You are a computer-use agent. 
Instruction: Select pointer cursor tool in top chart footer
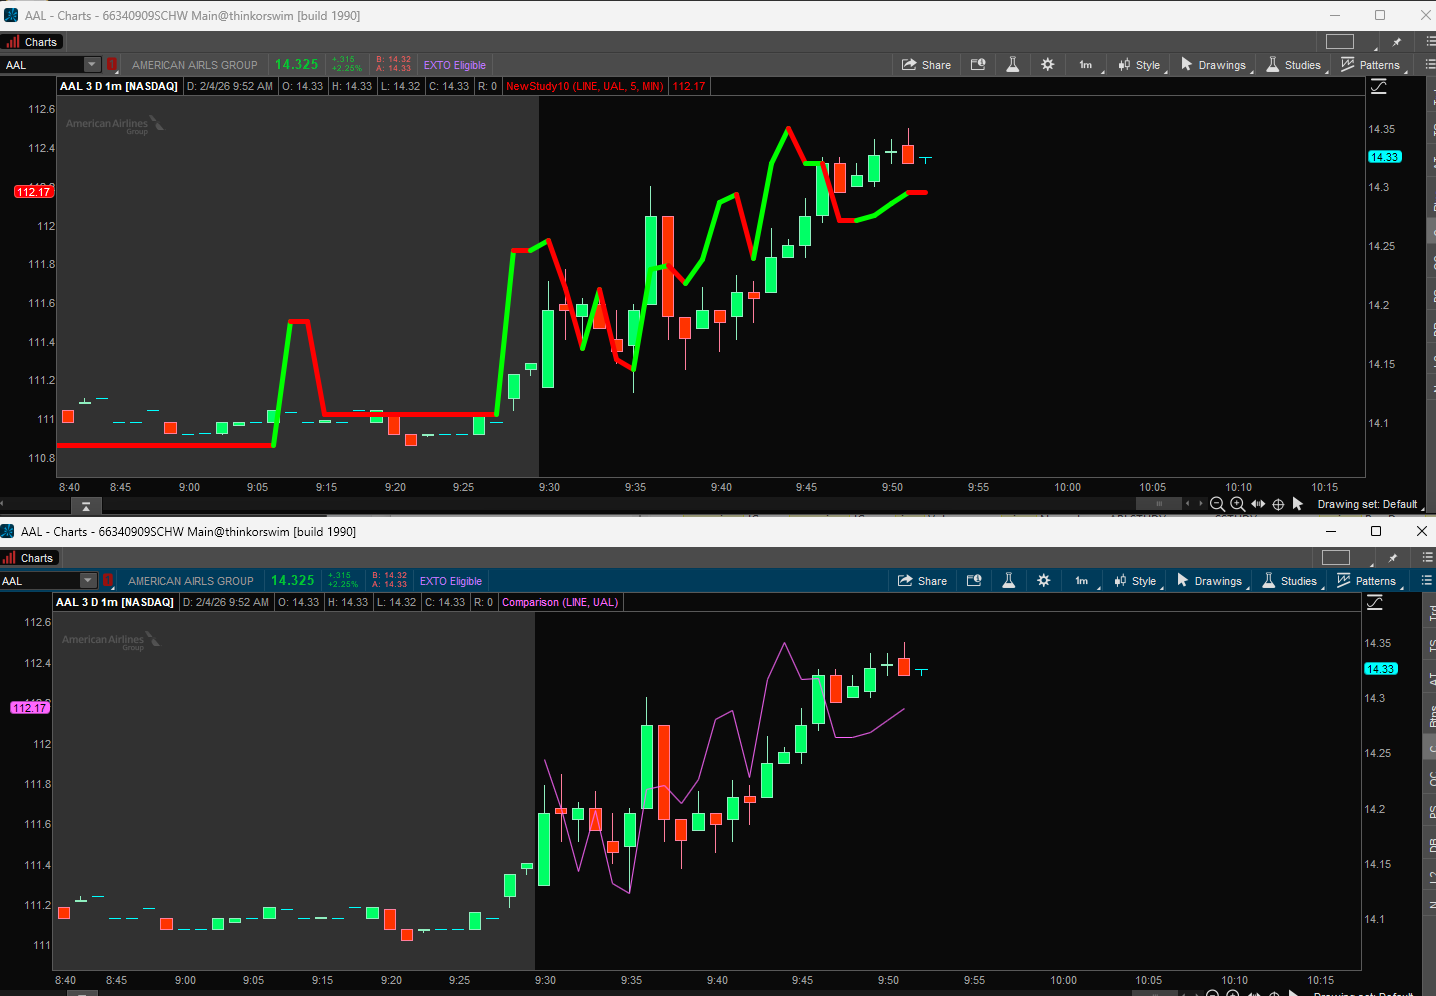[1298, 504]
